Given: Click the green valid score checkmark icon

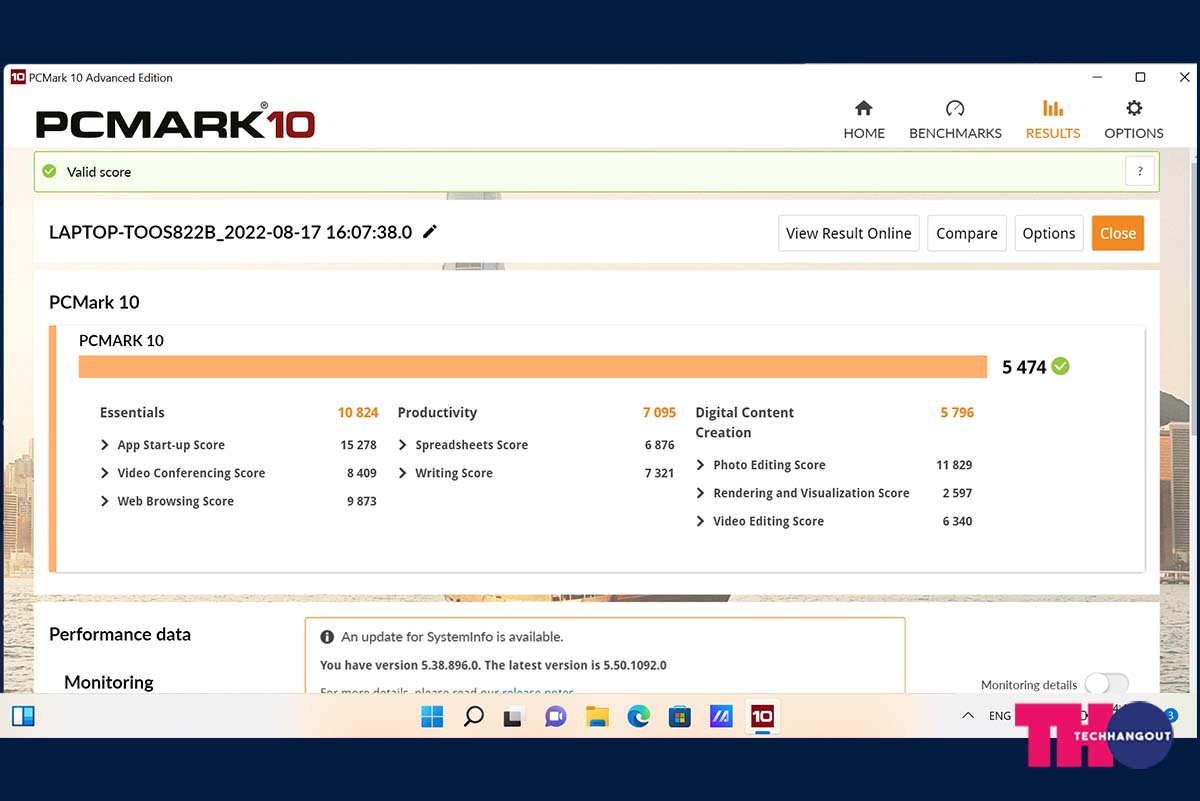Looking at the screenshot, I should (x=49, y=171).
